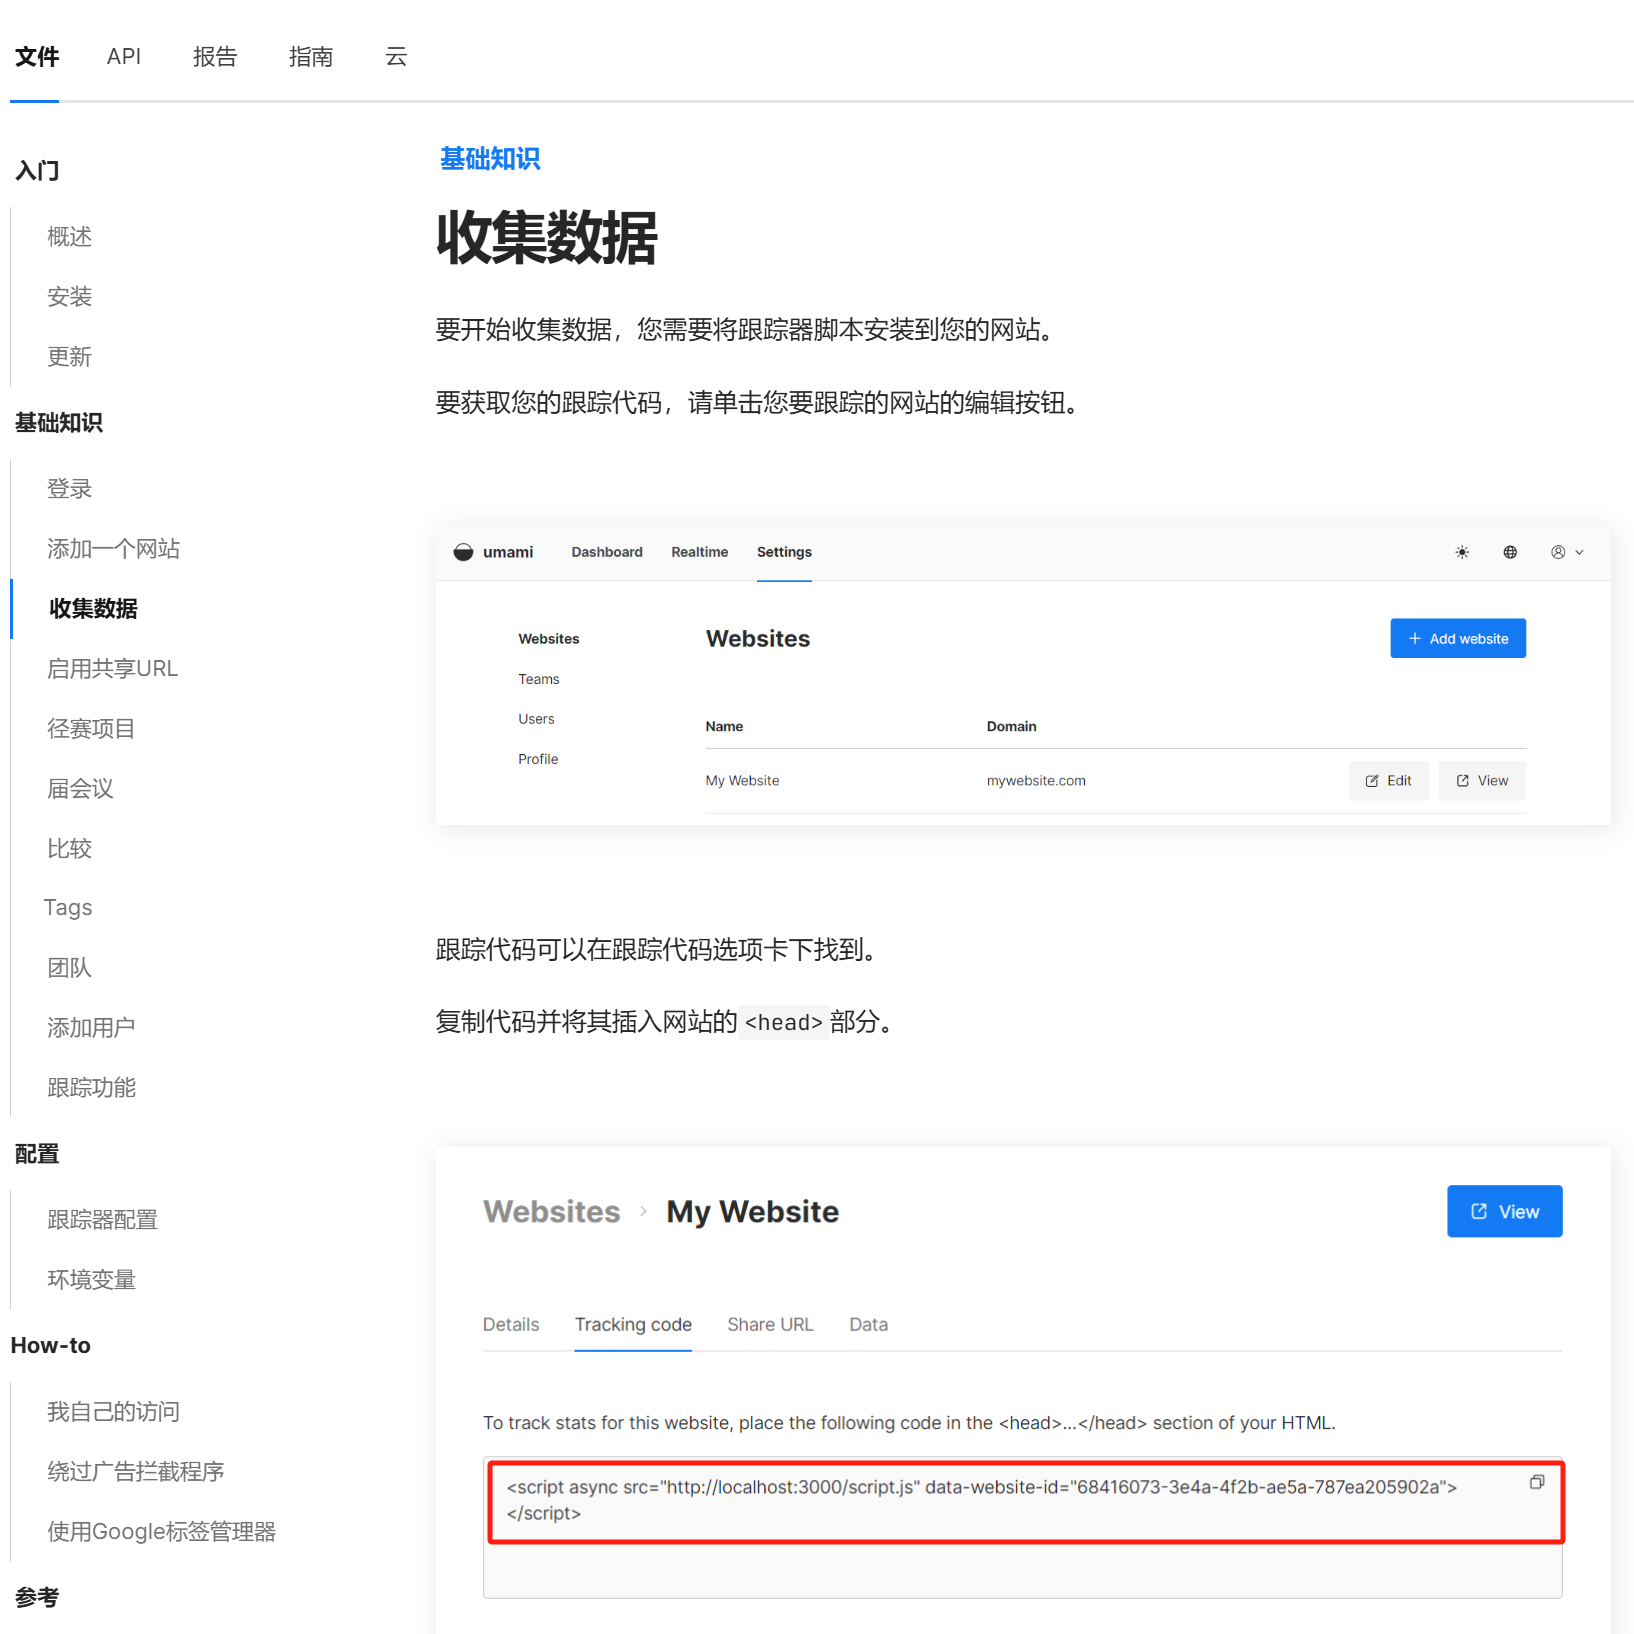This screenshot has width=1634, height=1634.
Task: Switch to the Details tab
Action: (x=511, y=1324)
